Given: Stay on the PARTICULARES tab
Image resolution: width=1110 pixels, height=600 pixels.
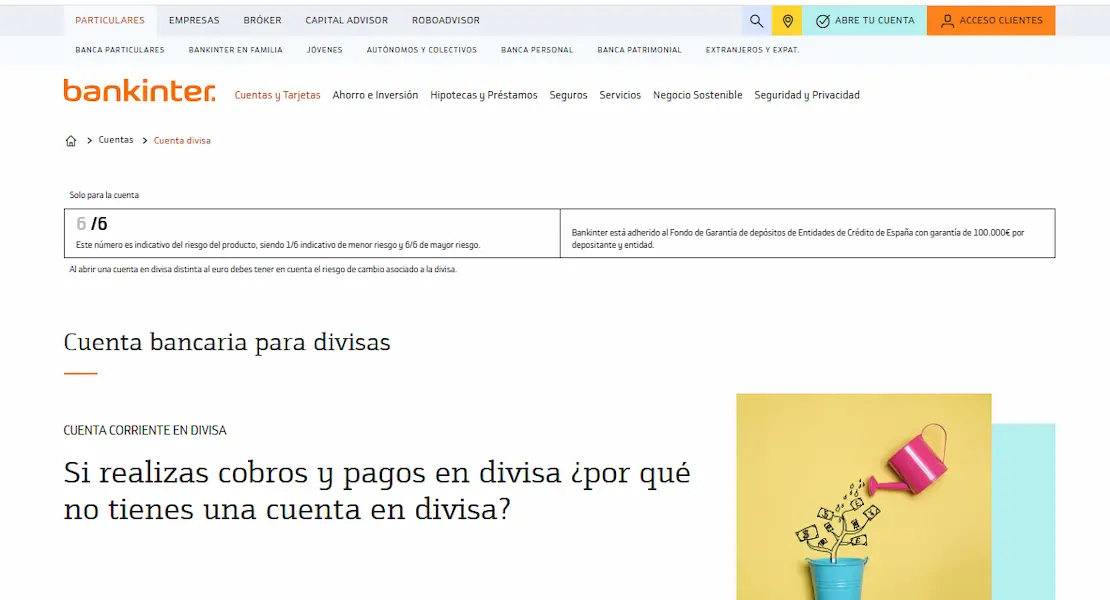Looking at the screenshot, I should tap(110, 19).
